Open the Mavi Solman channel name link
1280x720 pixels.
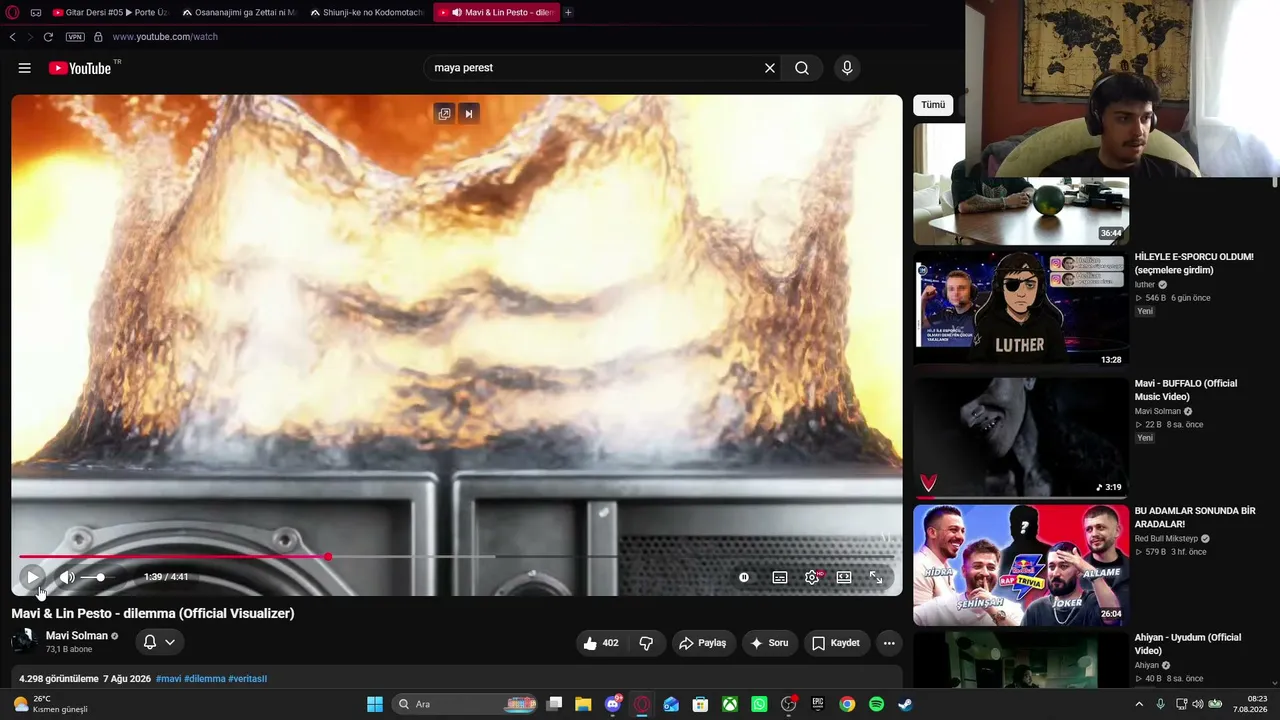pyautogui.click(x=77, y=636)
